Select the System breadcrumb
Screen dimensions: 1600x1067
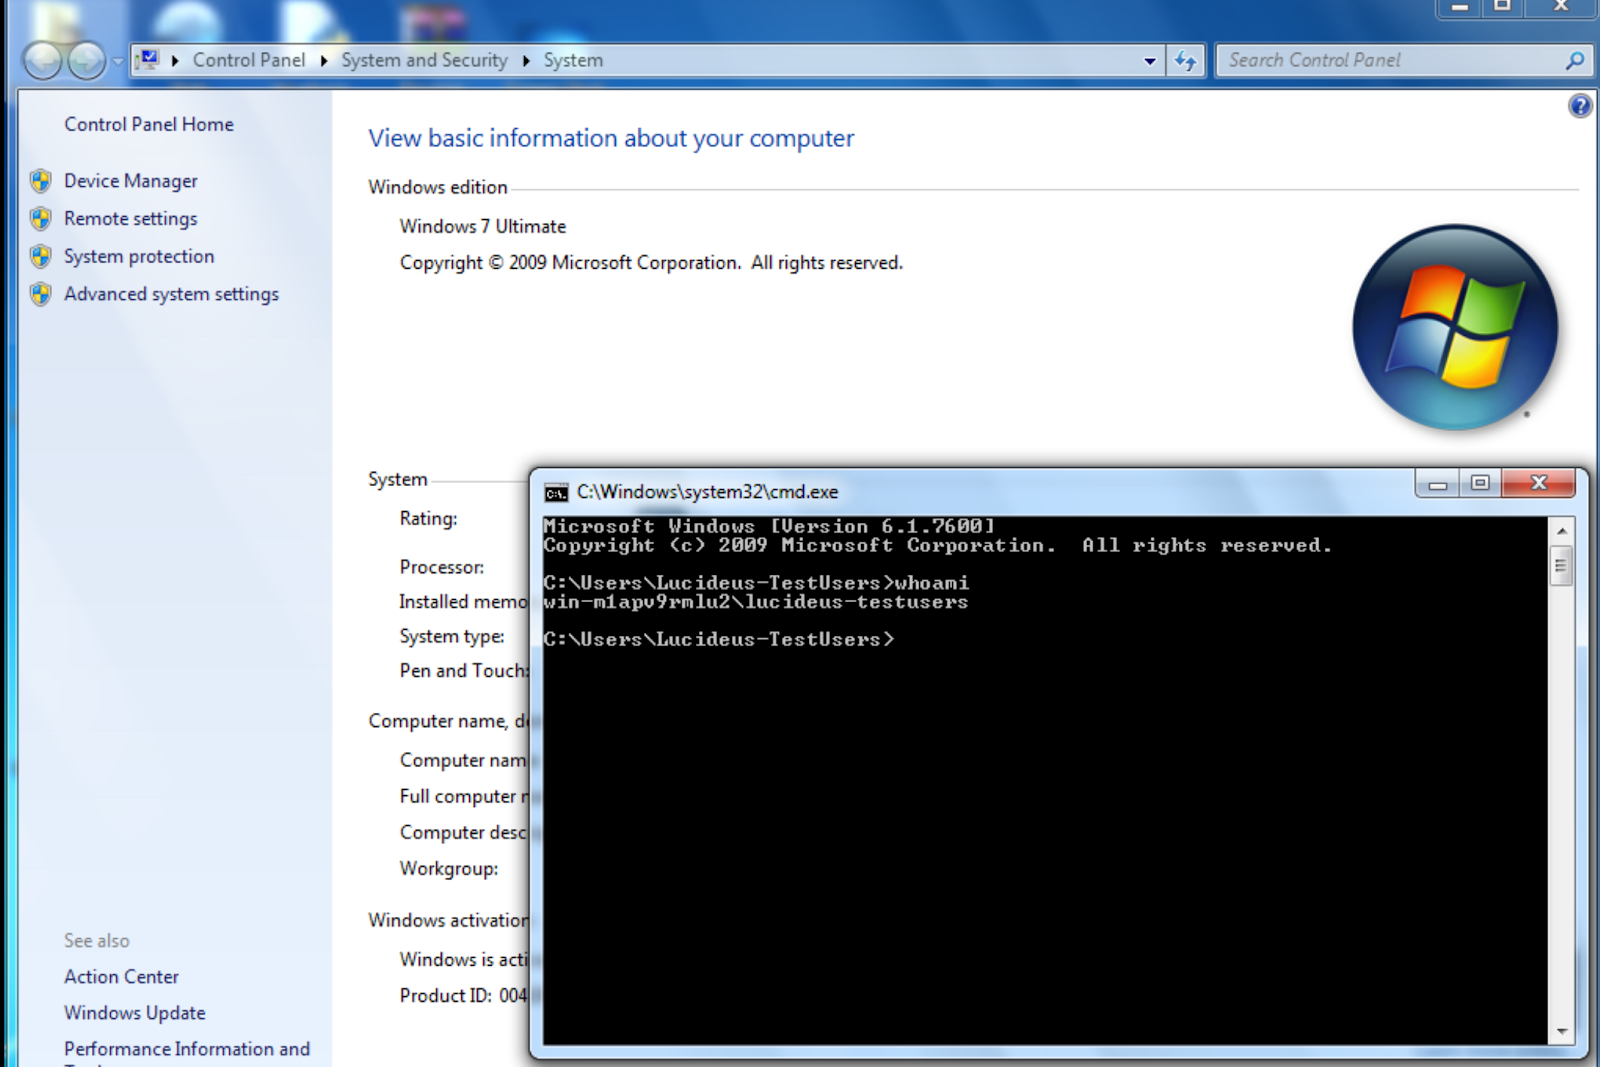573,60
